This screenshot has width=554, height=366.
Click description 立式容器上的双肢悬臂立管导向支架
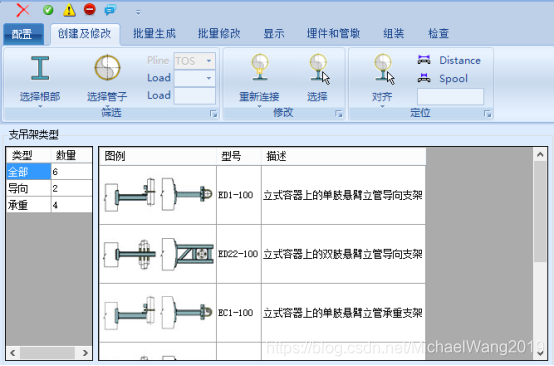point(343,254)
